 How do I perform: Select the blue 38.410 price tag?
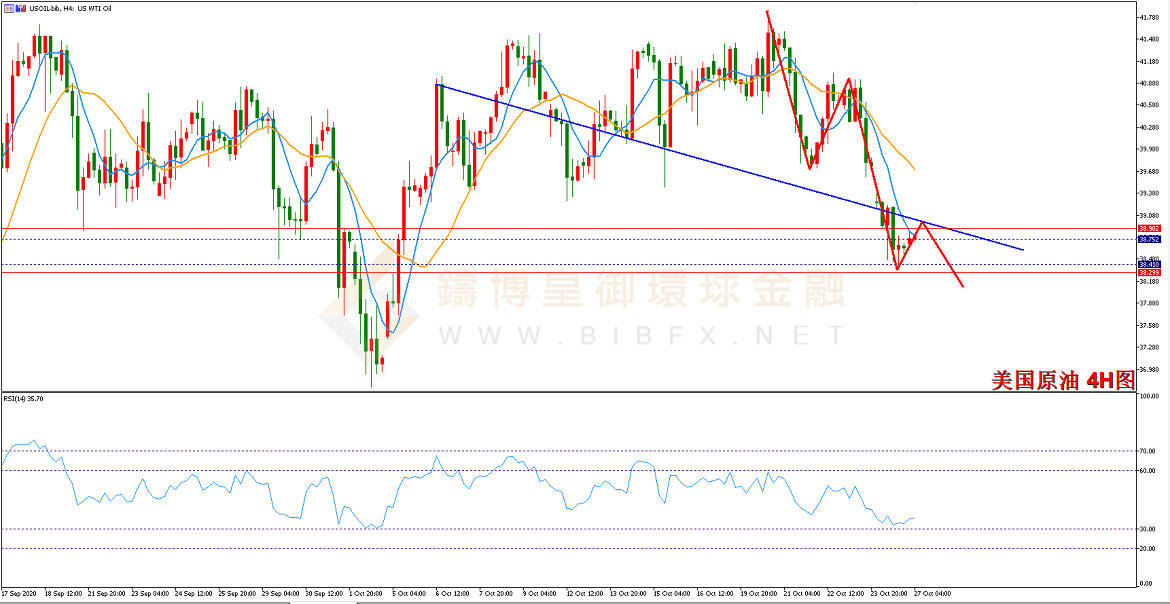1148,264
